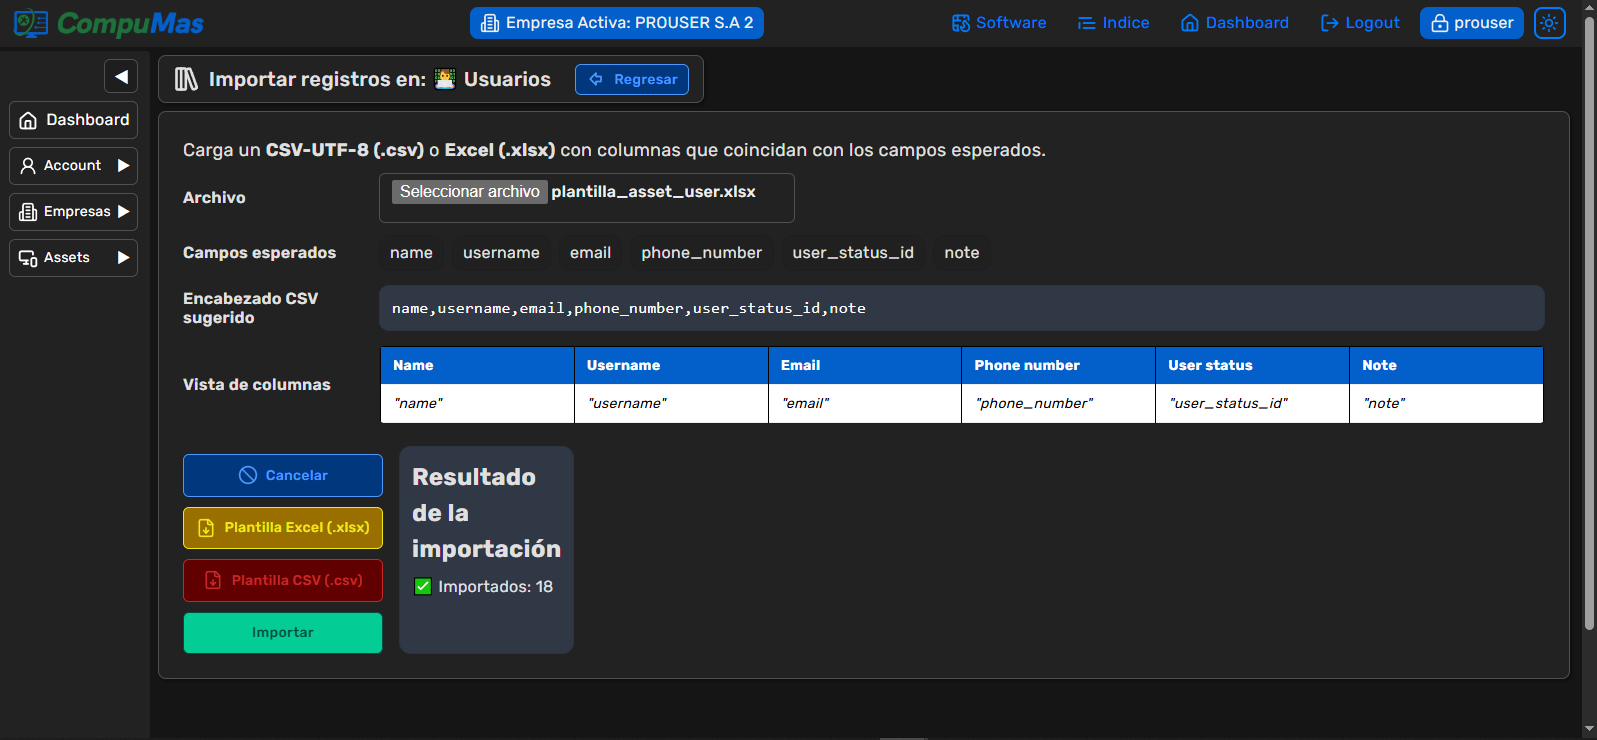Viewport: 1597px width, 740px height.
Task: Click the green Importar button
Action: point(283,633)
